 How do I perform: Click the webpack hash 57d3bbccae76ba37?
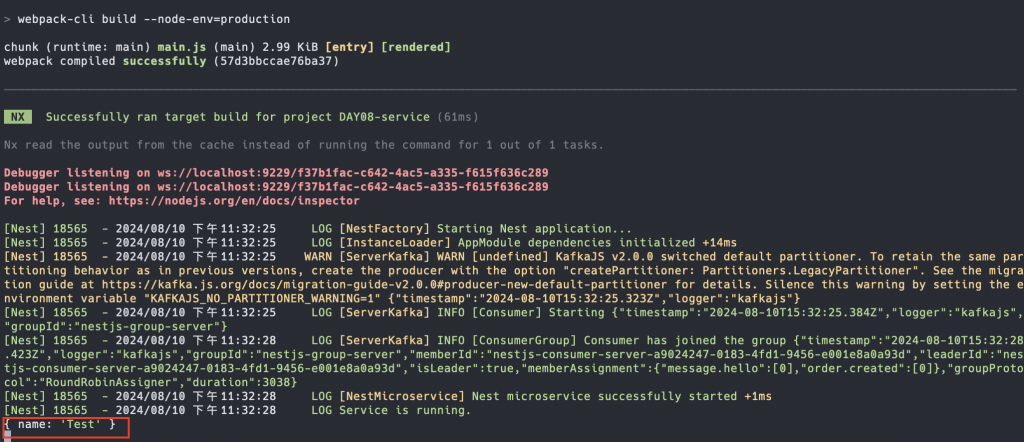pyautogui.click(x=276, y=62)
